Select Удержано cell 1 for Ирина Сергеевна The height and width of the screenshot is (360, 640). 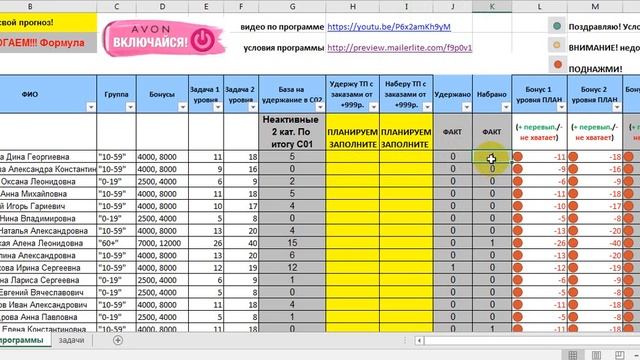(x=453, y=268)
